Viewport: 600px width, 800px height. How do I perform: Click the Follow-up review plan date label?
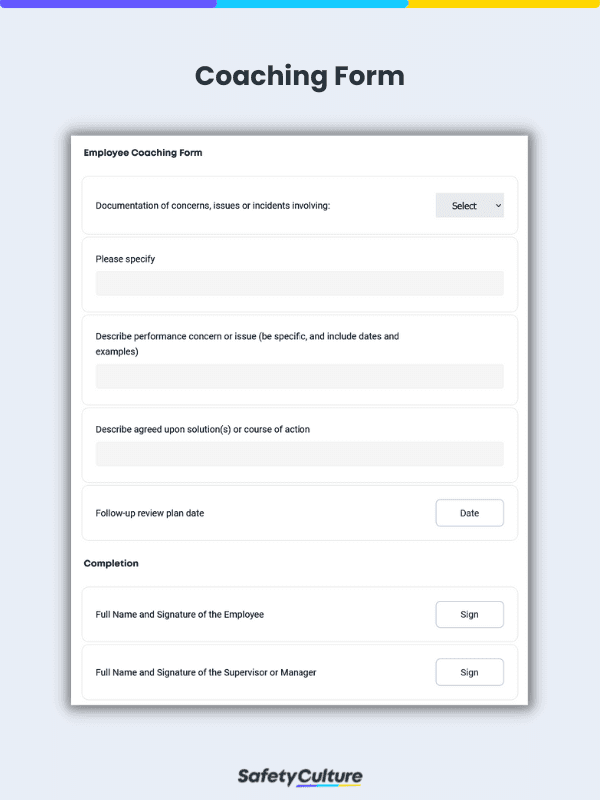point(149,513)
